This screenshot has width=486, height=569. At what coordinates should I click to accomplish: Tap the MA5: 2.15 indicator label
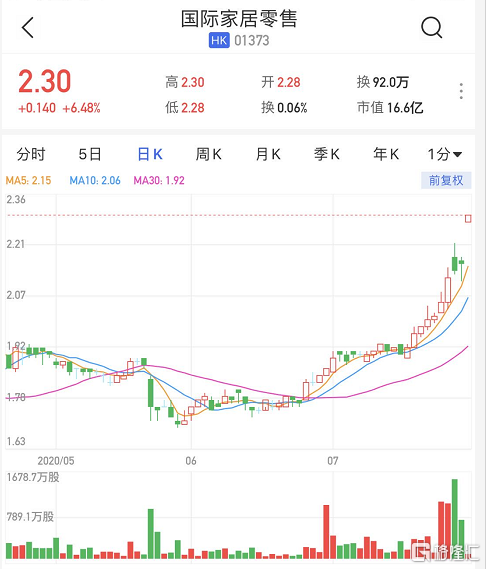point(28,180)
